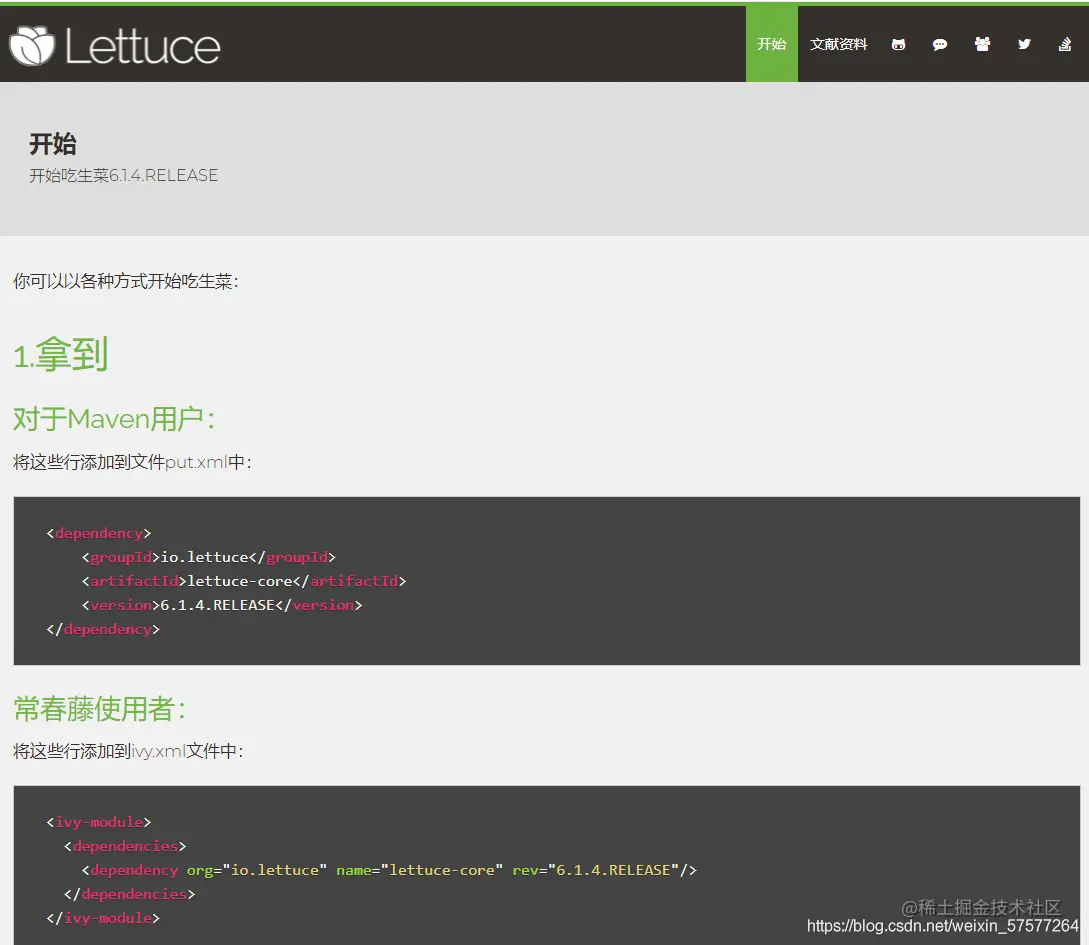Open the Stack Overflow icon link
1089x945 pixels.
coord(1065,44)
